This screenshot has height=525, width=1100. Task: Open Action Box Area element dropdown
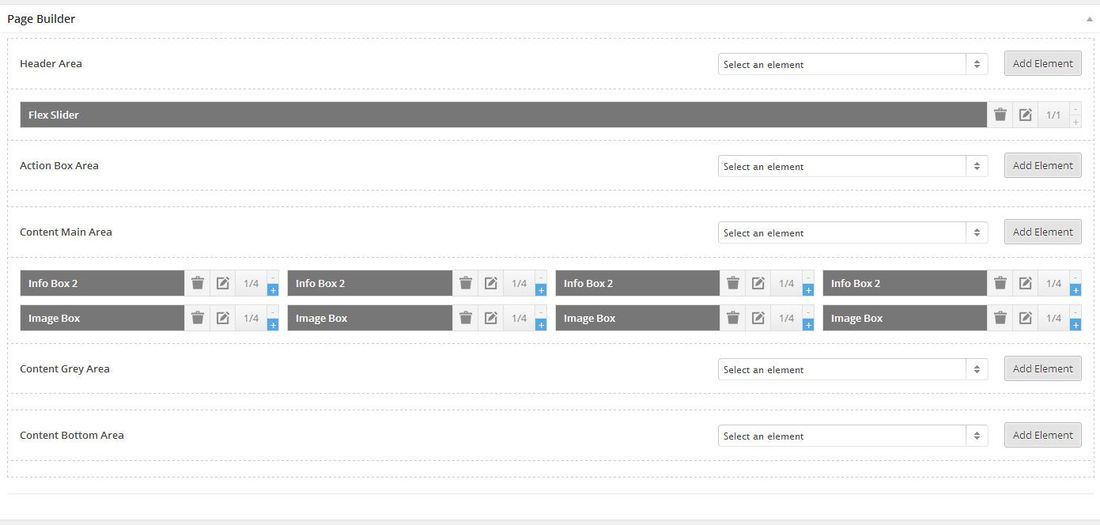coord(852,166)
